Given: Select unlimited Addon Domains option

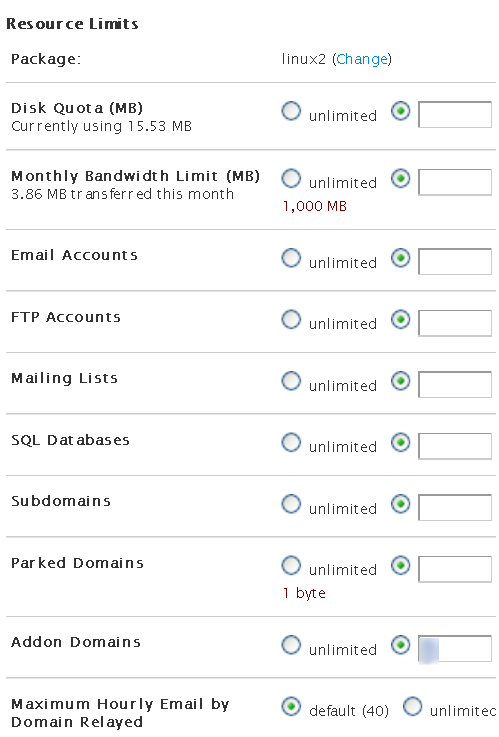Looking at the screenshot, I should [291, 645].
